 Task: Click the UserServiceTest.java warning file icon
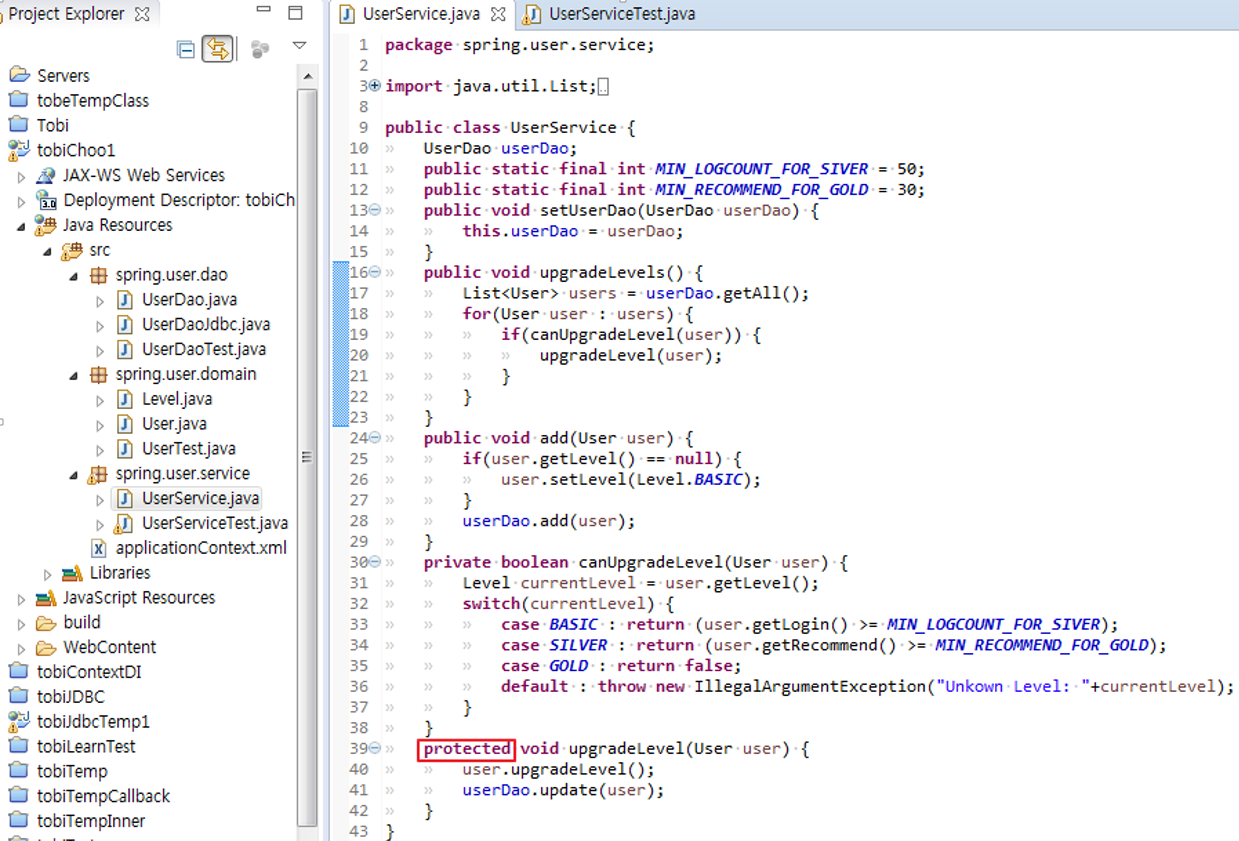click(125, 523)
